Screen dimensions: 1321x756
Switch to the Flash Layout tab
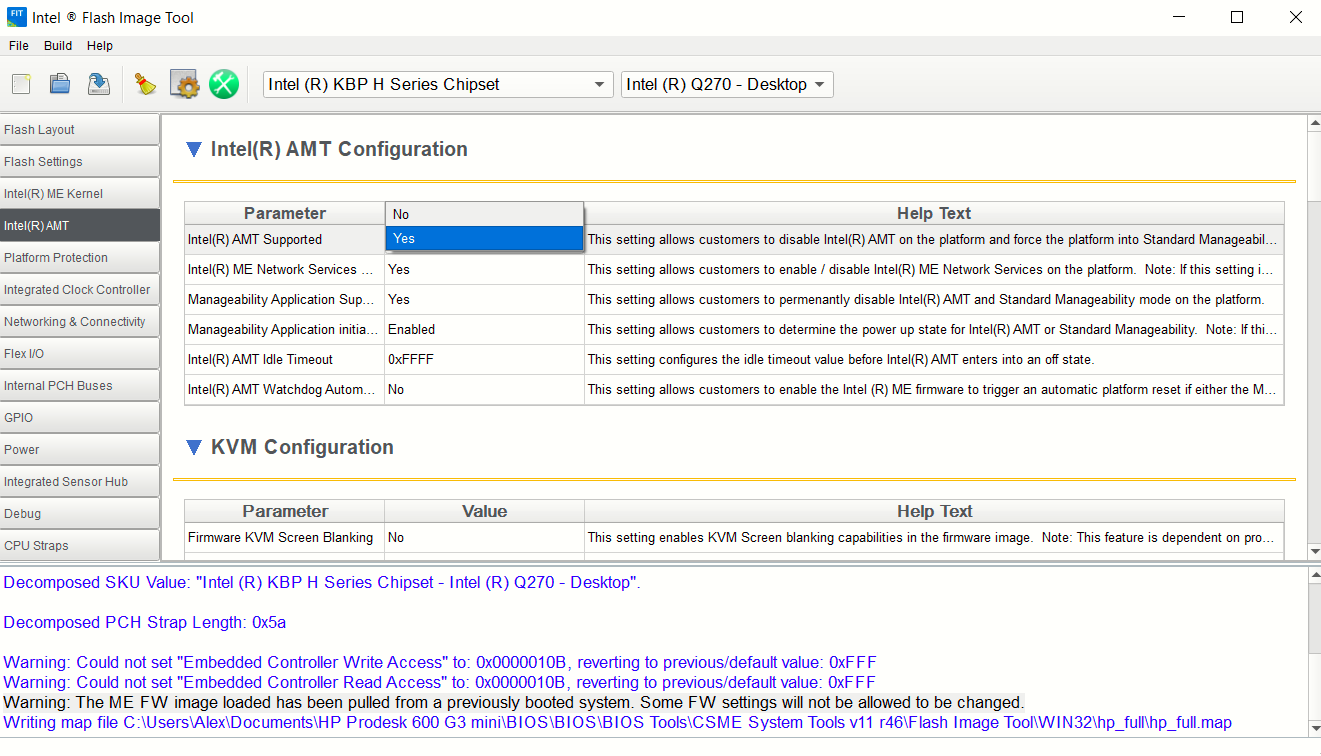tap(80, 130)
